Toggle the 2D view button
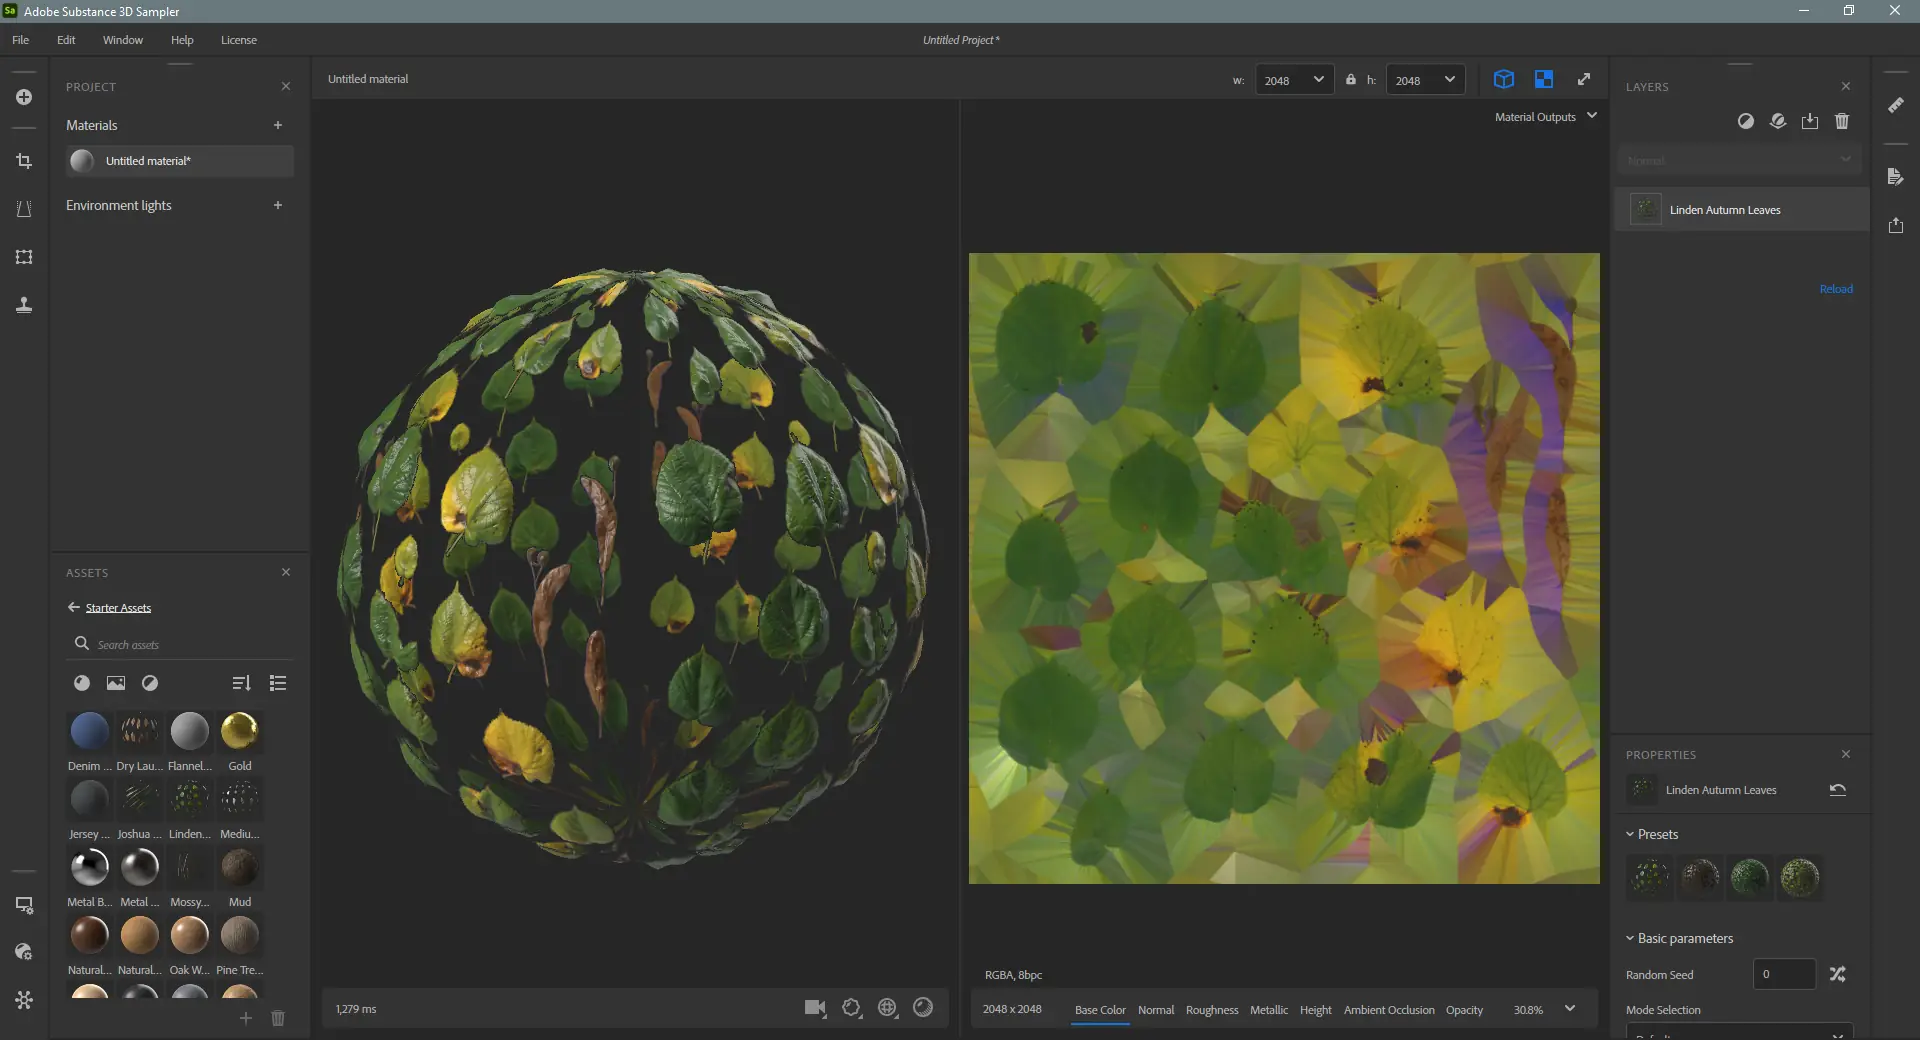 click(x=1543, y=79)
